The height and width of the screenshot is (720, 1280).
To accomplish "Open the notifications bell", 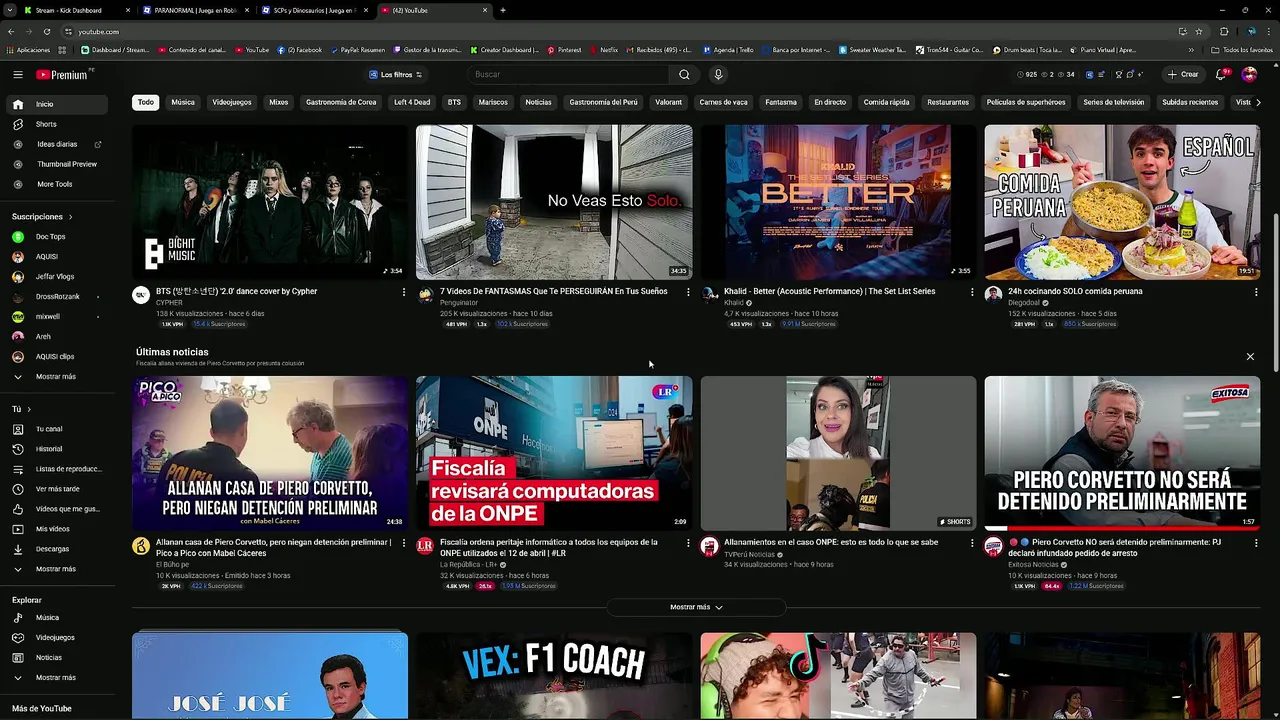I will pyautogui.click(x=1222, y=74).
